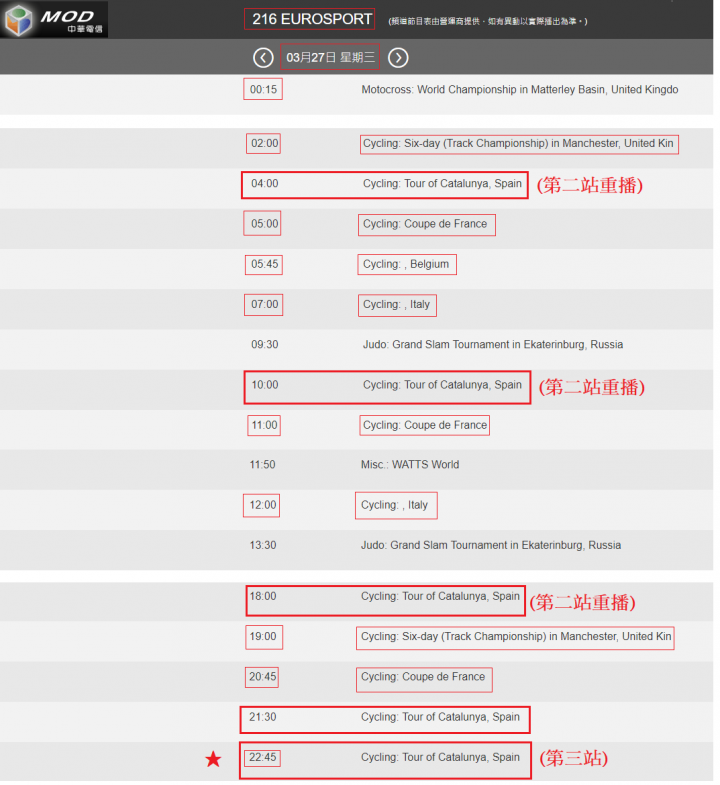Select 05:00 Coupe de France program

[x=356, y=229]
